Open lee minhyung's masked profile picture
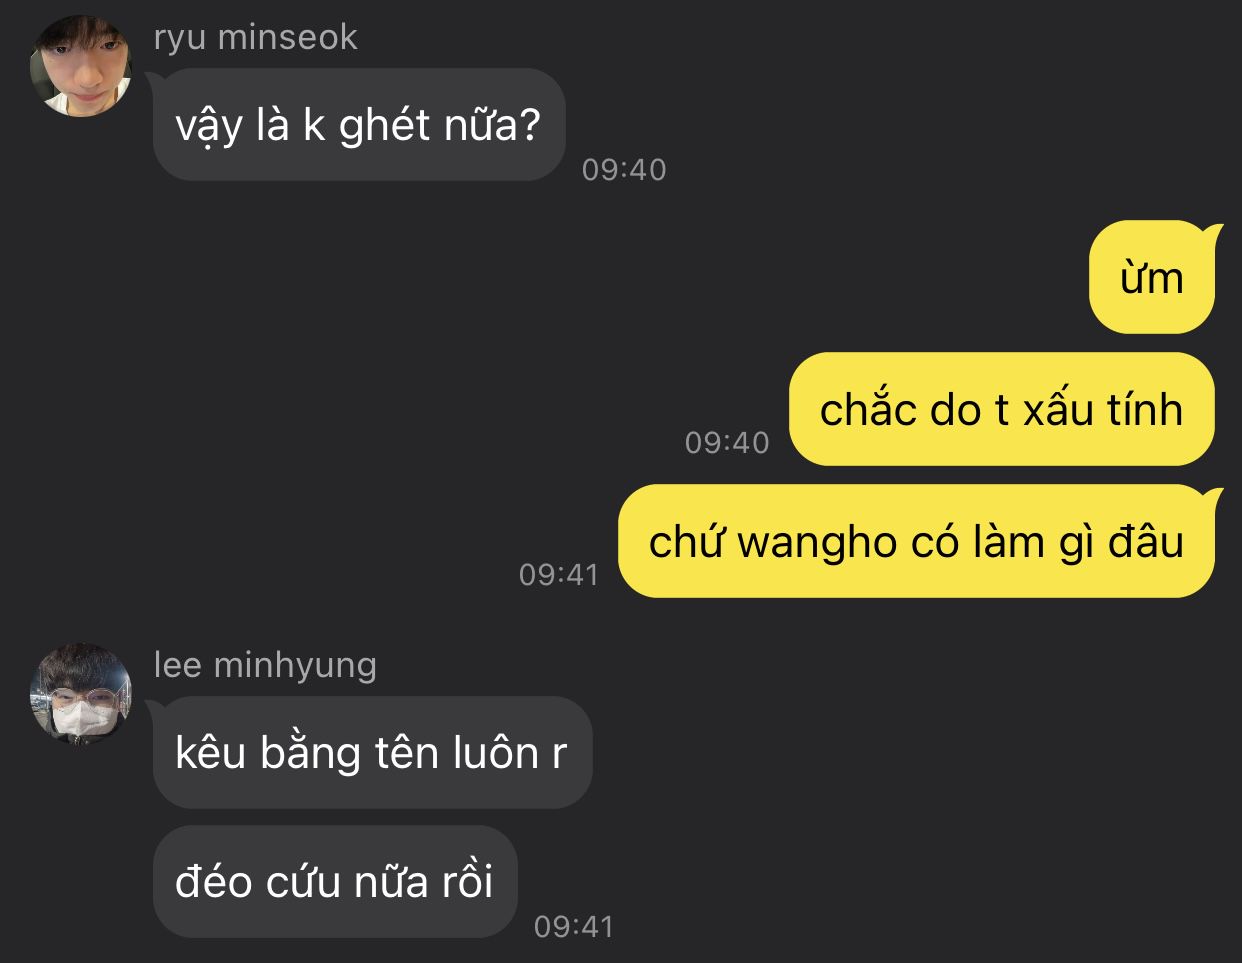1242x963 pixels. (81, 693)
